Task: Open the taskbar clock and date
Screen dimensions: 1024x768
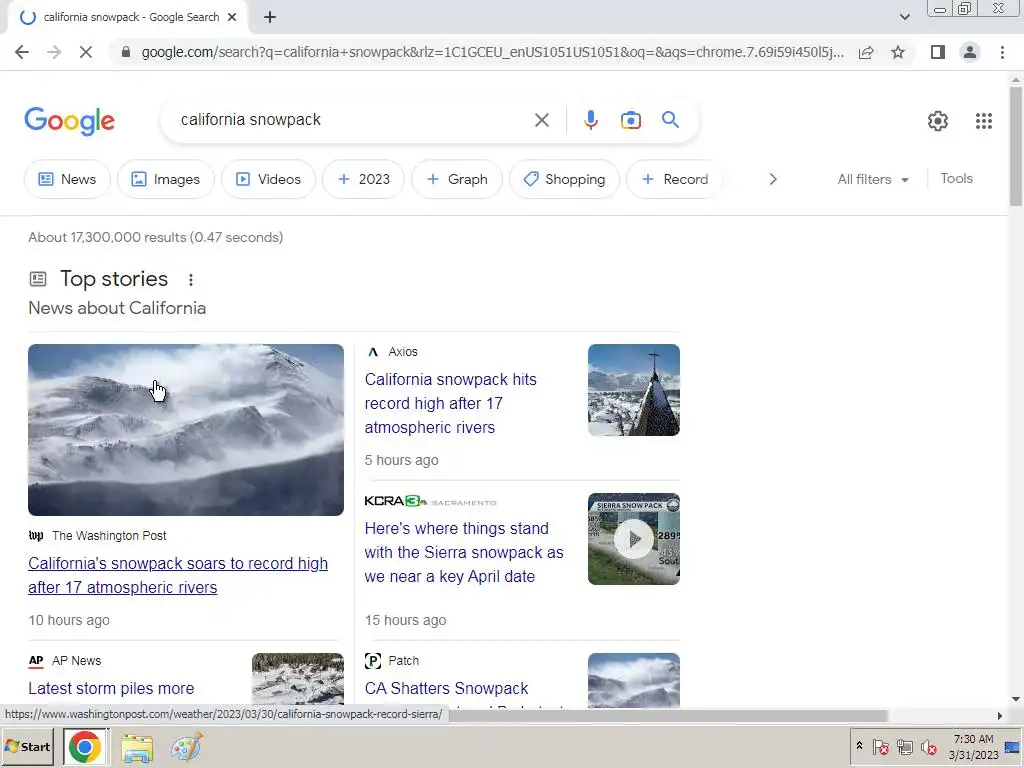Action: click(x=973, y=747)
